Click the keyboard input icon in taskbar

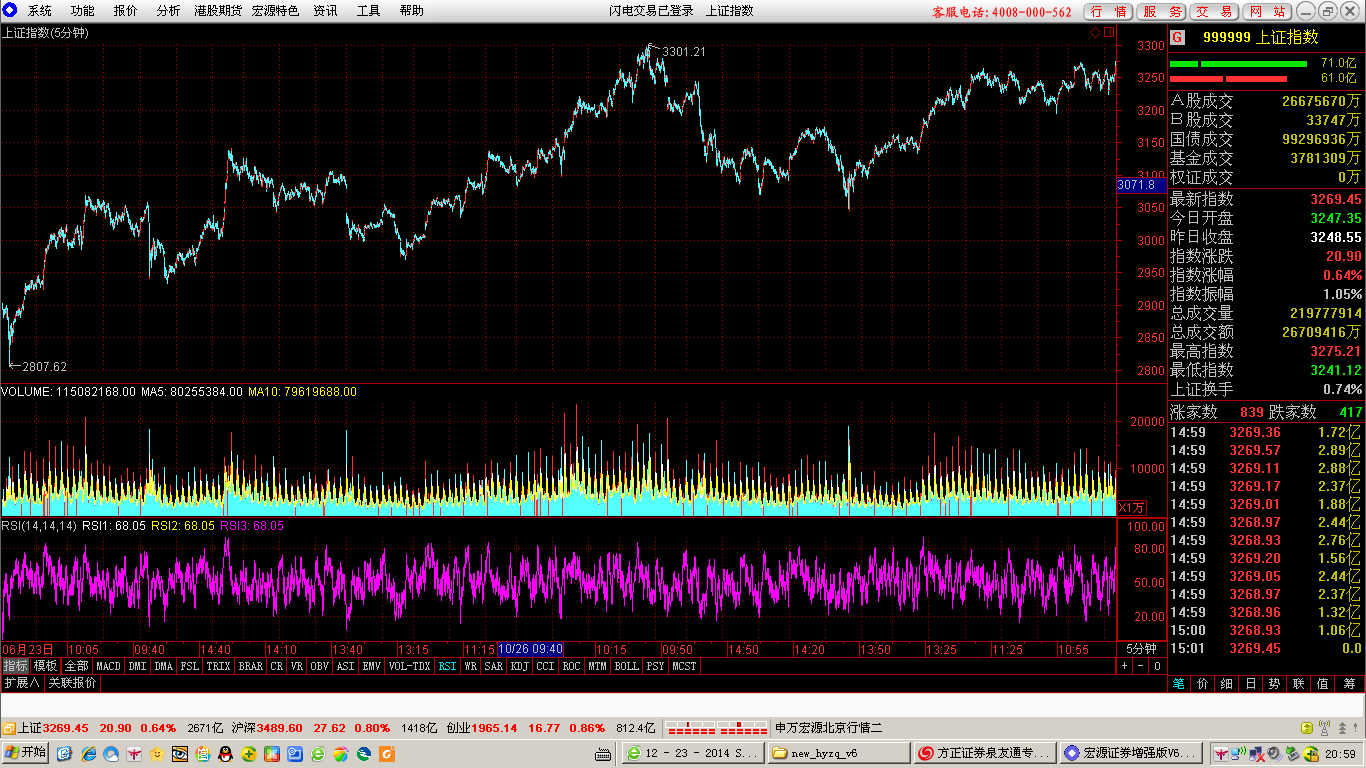[603, 753]
